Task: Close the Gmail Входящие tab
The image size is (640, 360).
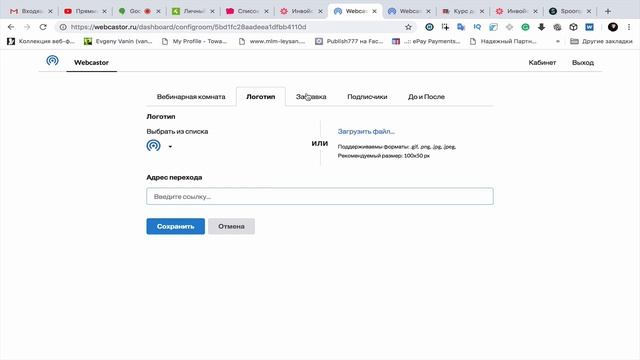Action: 50,11
